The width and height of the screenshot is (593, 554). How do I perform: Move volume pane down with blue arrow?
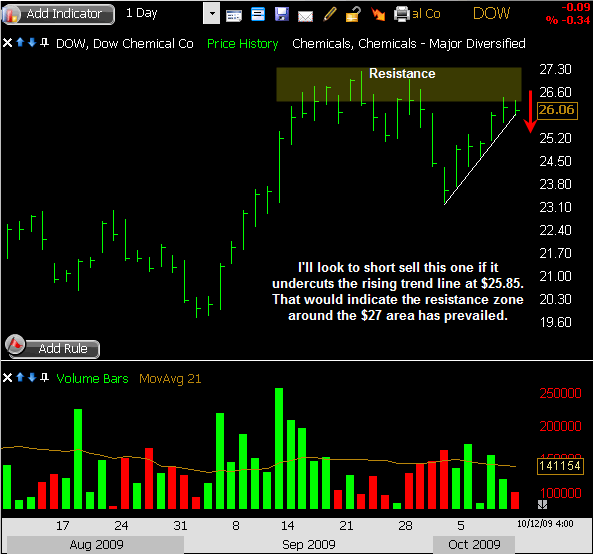(32, 377)
